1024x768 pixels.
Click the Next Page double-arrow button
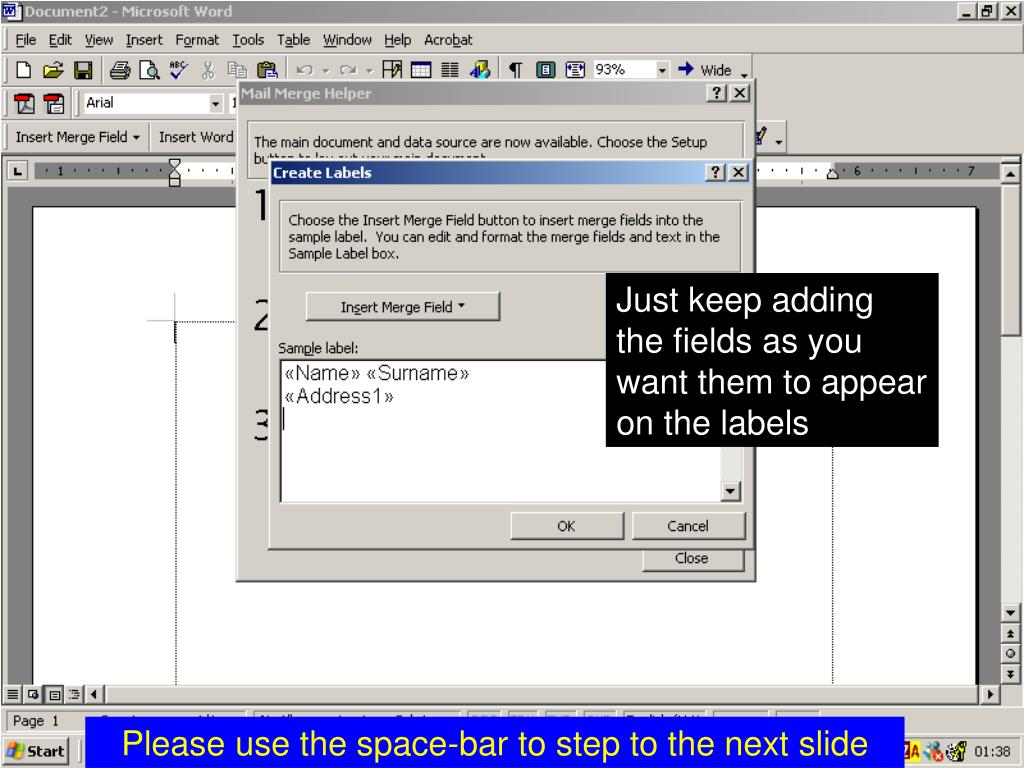[x=1010, y=675]
